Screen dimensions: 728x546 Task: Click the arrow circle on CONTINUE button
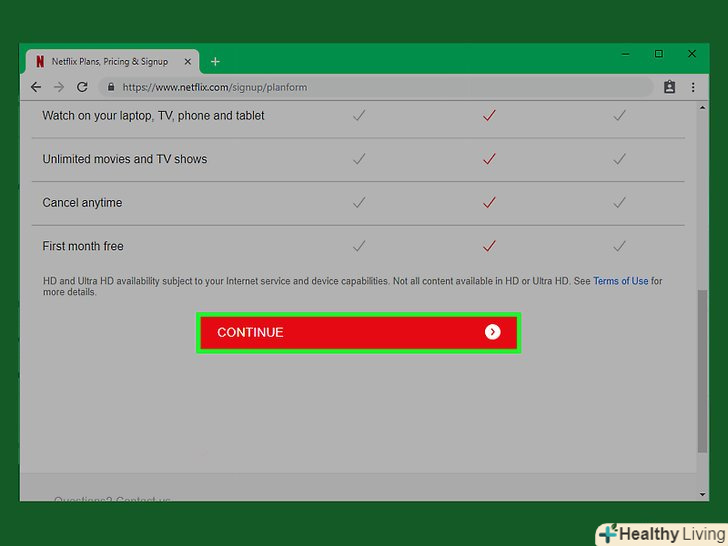tap(493, 332)
